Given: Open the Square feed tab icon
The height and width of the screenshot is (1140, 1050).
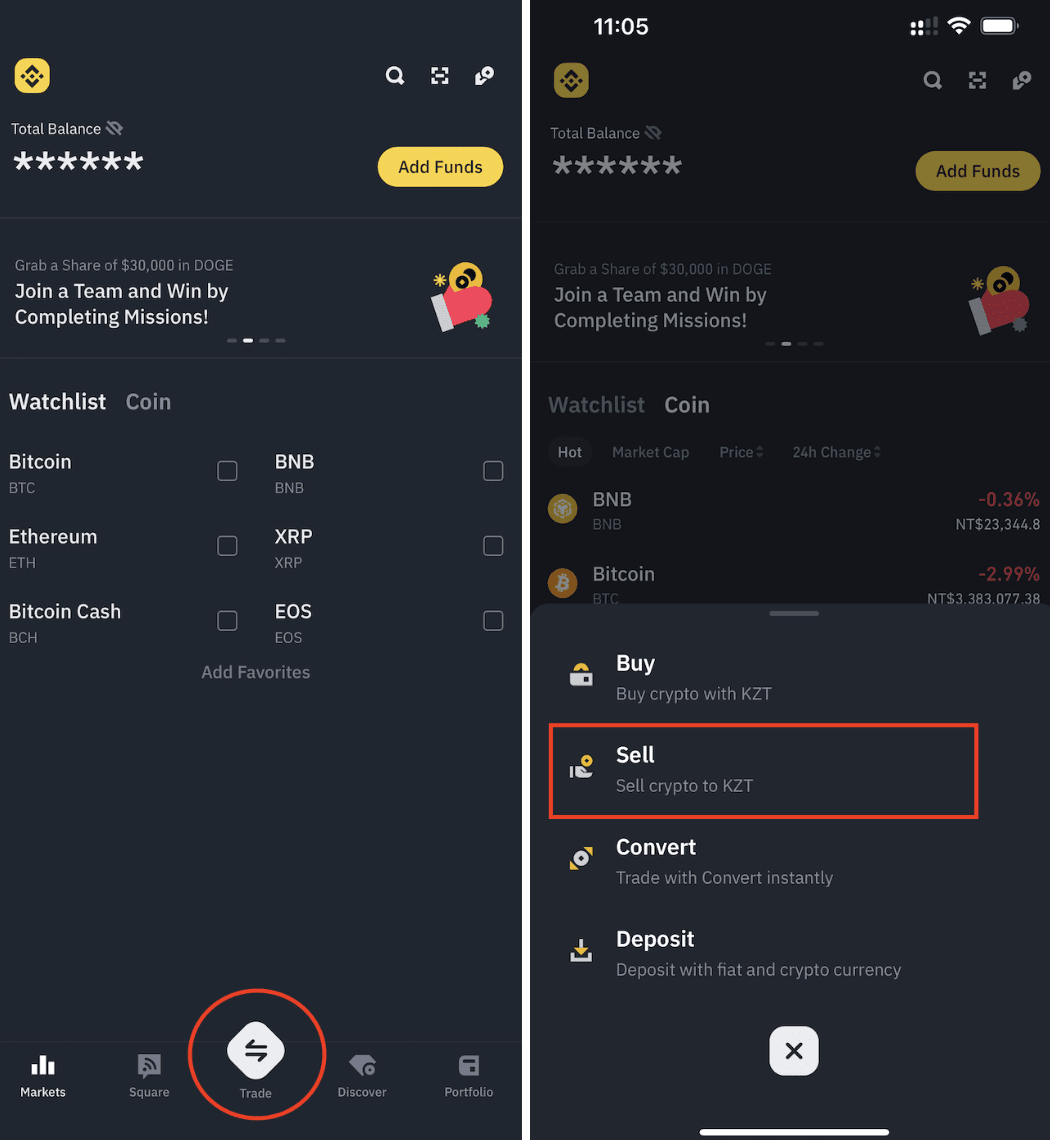Looking at the screenshot, I should (149, 1066).
